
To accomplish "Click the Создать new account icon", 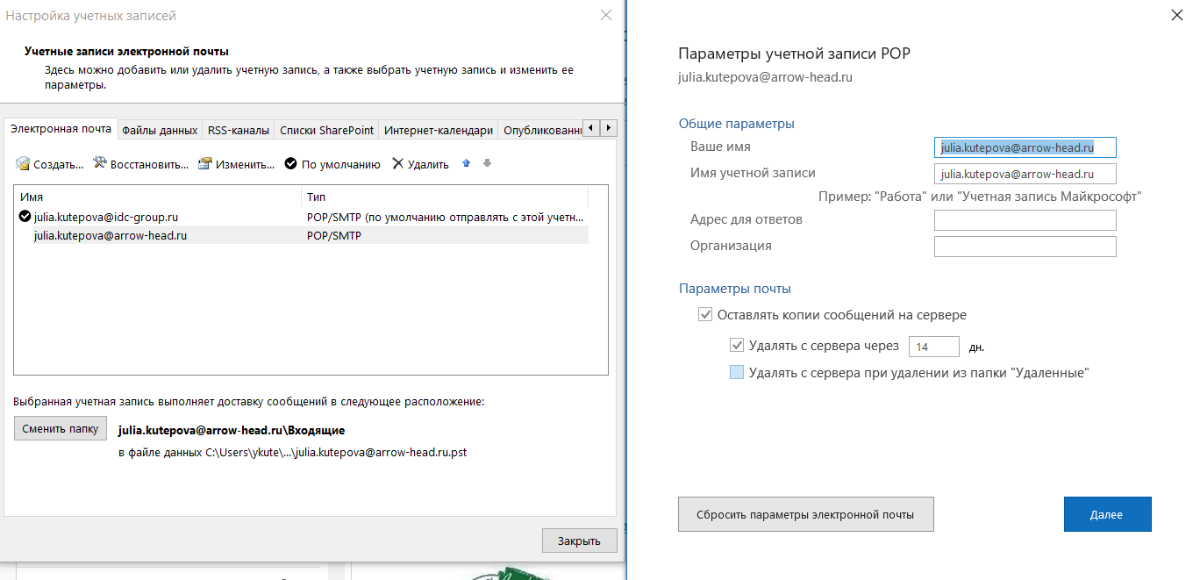I will point(24,164).
